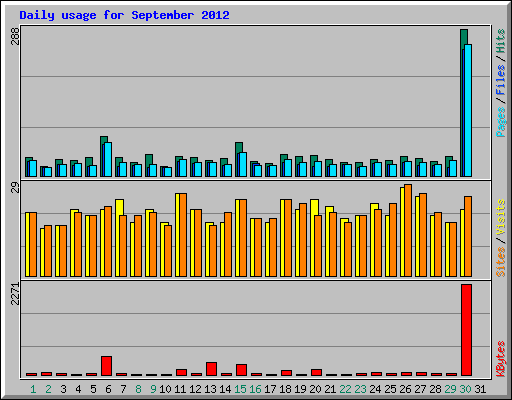Click the 'KBytes' legend label

pos(501,359)
